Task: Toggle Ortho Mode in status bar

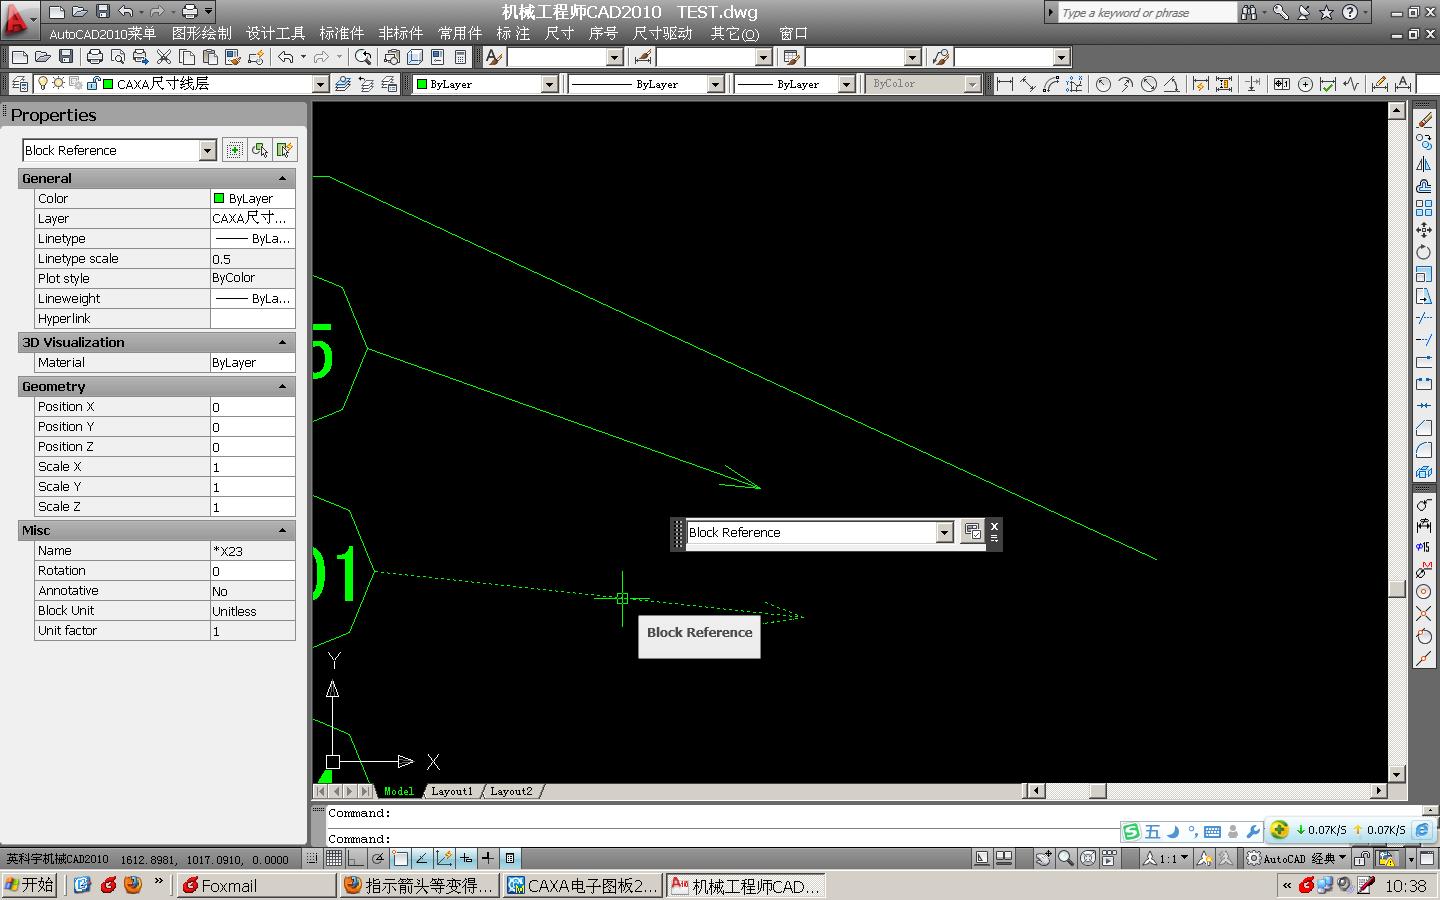Action: pos(356,858)
